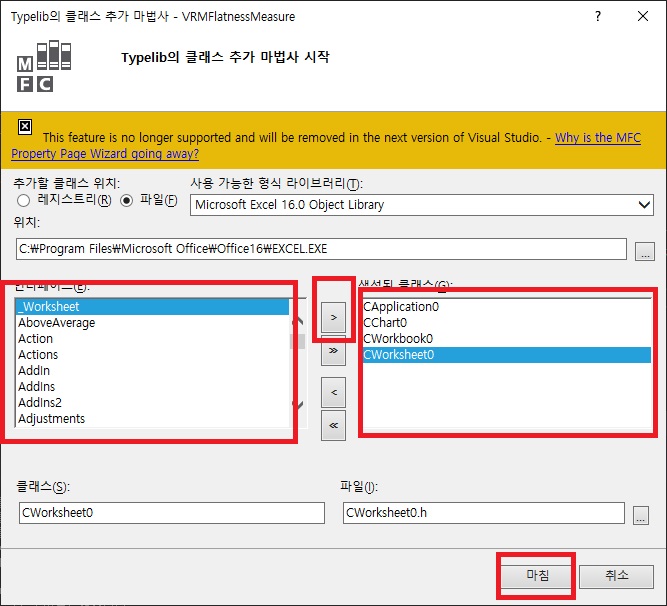This screenshot has height=606, width=667.
Task: Dismiss the yellow warning with the X icon
Action: (25, 127)
